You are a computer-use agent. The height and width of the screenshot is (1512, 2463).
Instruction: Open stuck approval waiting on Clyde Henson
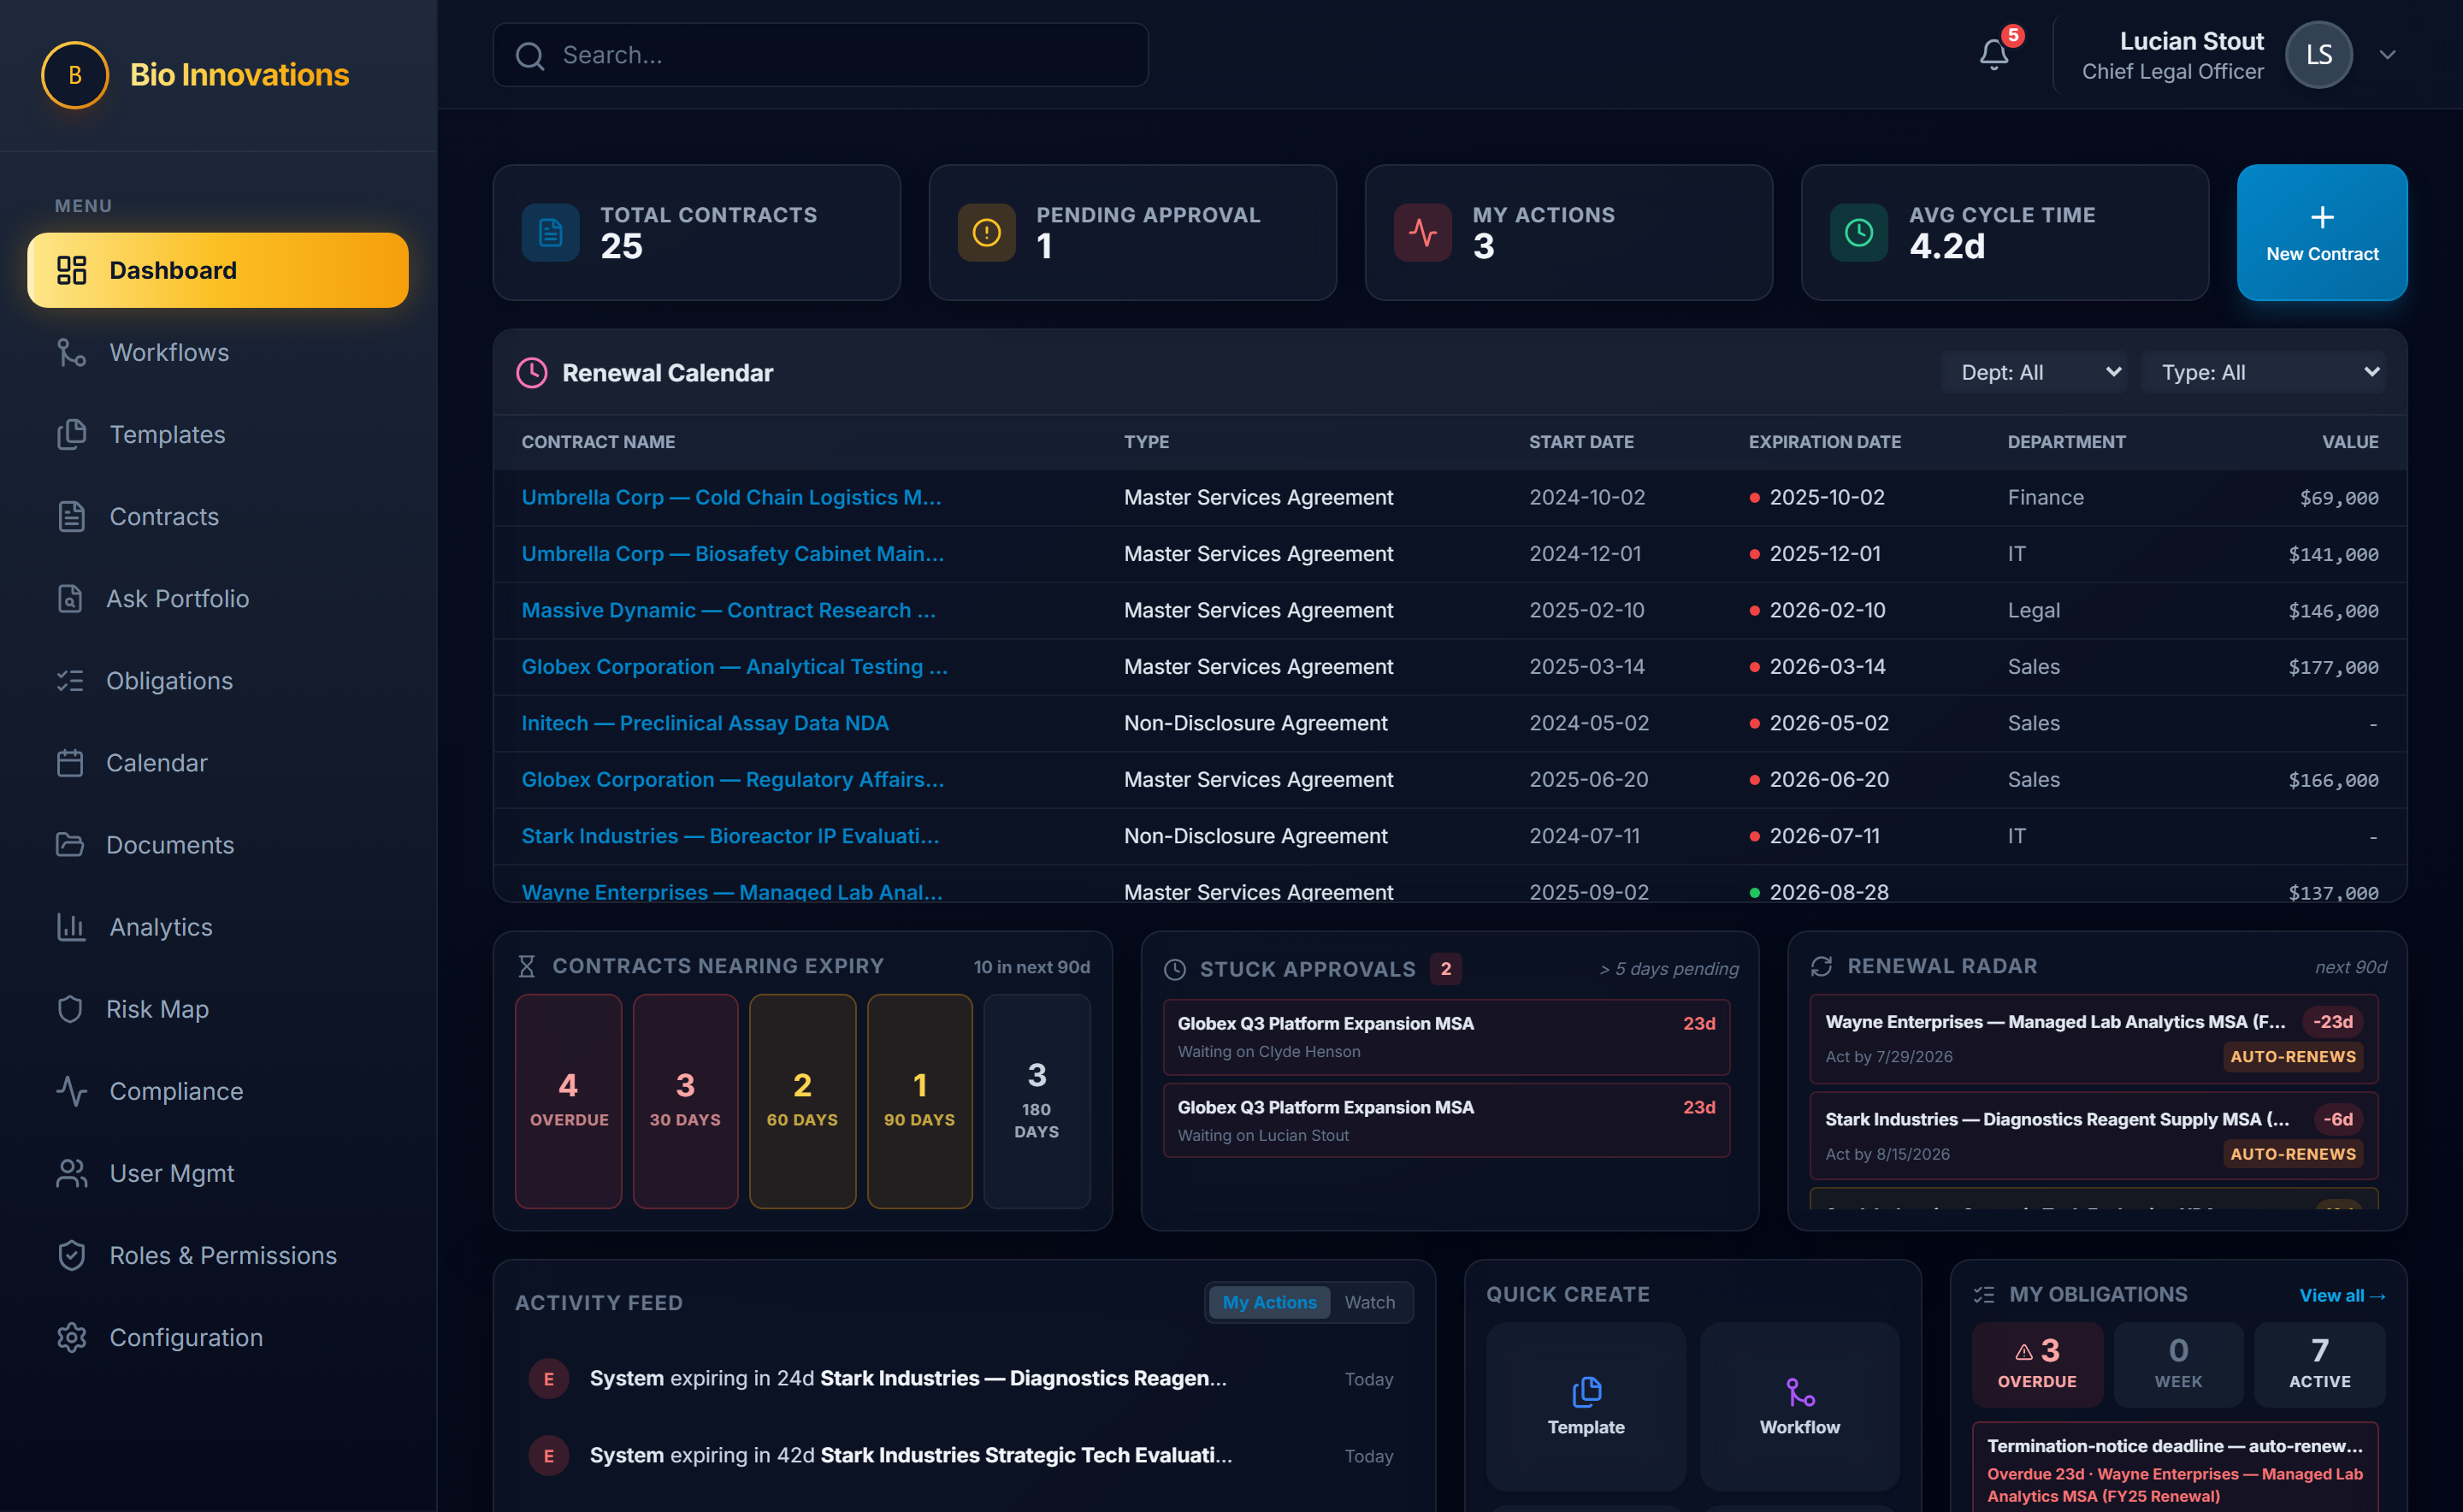tap(1446, 1036)
